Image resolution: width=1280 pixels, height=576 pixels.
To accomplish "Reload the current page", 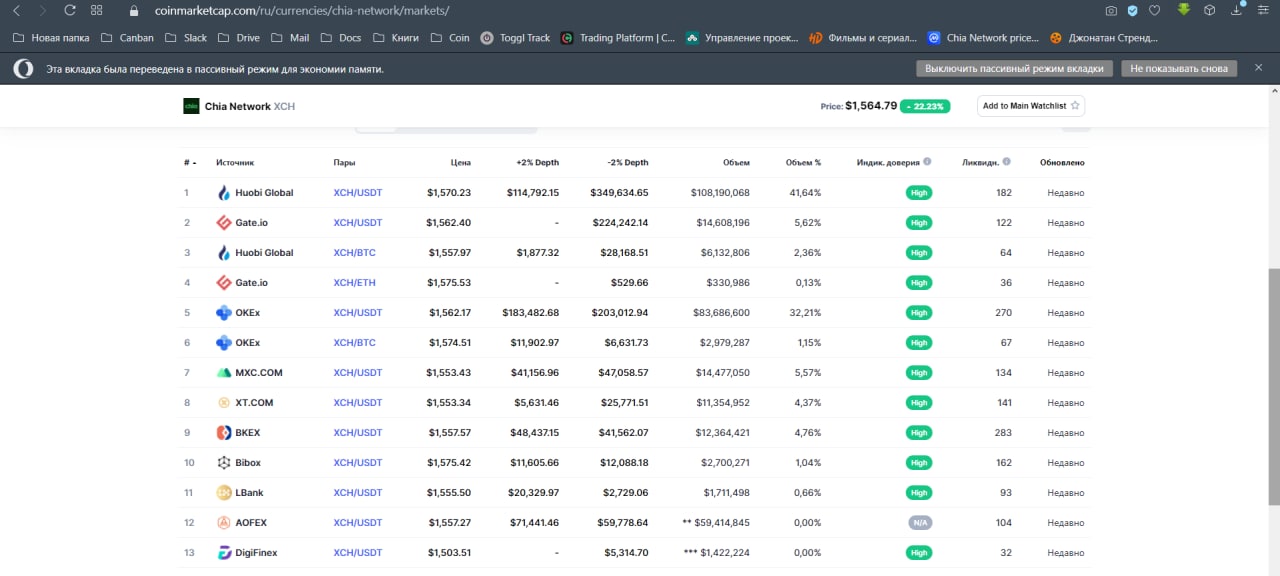I will 69,11.
